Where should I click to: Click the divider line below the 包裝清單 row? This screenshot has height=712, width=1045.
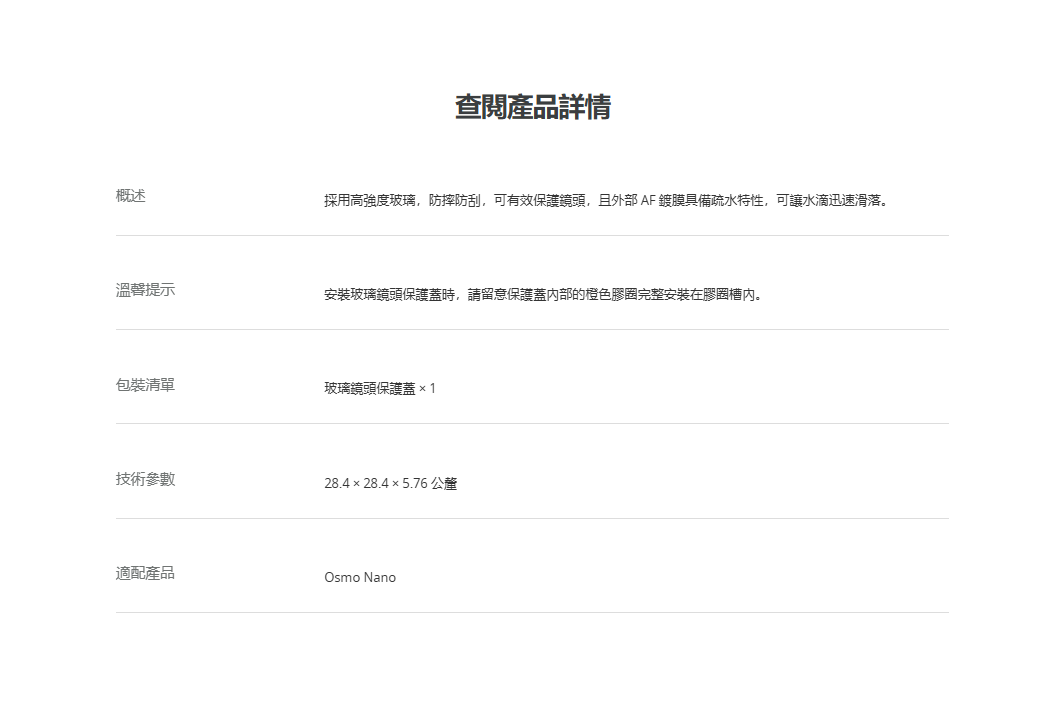tap(532, 424)
